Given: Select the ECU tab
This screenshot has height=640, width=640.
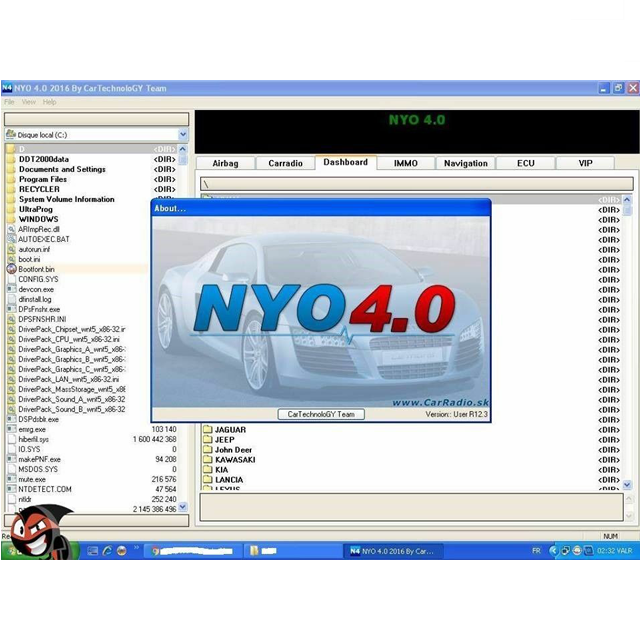Looking at the screenshot, I should coord(526,163).
